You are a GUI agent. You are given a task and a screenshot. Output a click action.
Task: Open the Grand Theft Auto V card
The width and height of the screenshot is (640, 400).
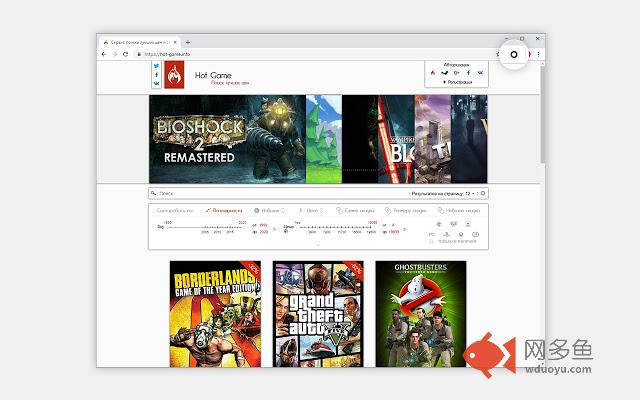click(x=318, y=314)
